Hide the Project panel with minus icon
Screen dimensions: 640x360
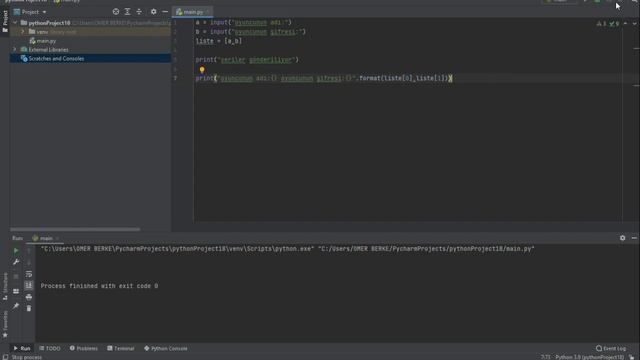pyautogui.click(x=165, y=12)
